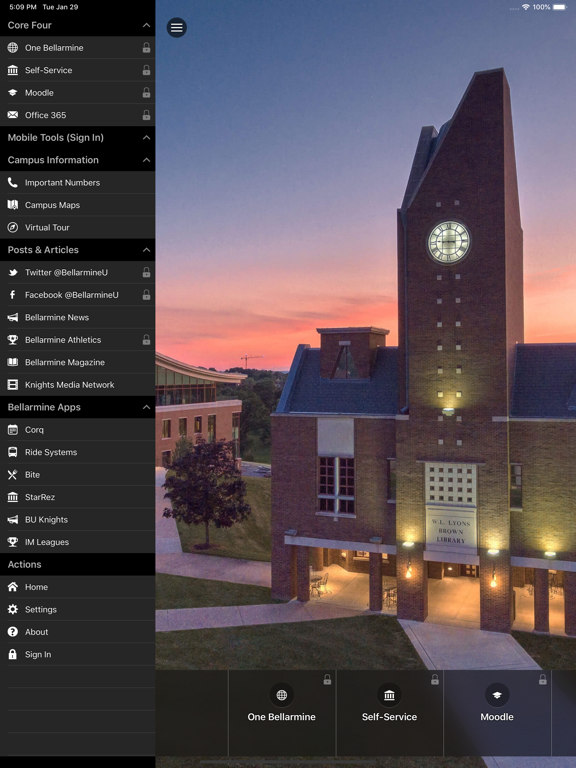Screen dimensions: 576x768
Task: Click the lock icon beside Office 365
Action: click(x=146, y=115)
